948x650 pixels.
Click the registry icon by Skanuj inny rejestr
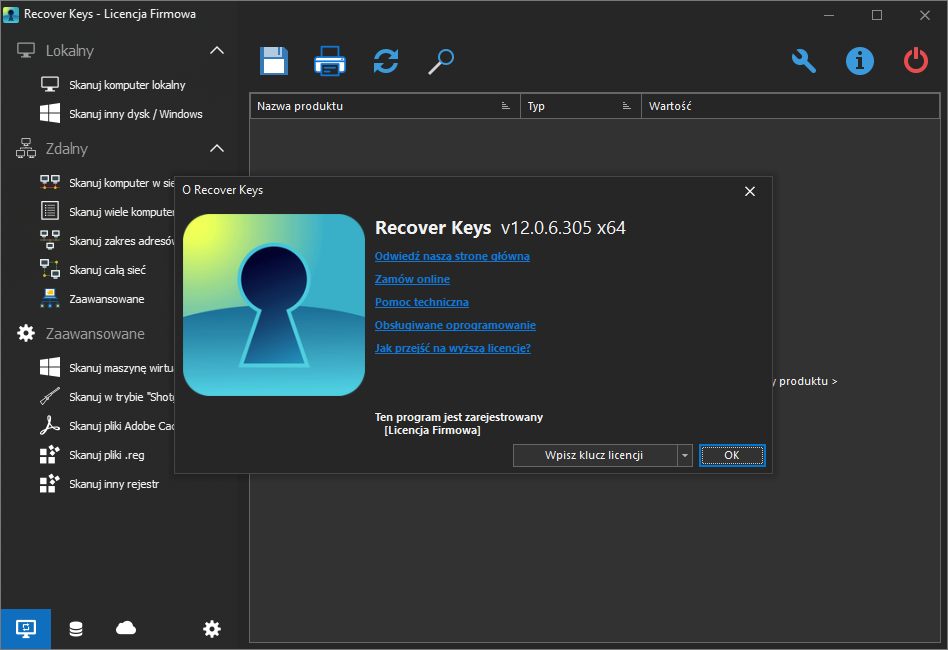click(x=50, y=483)
